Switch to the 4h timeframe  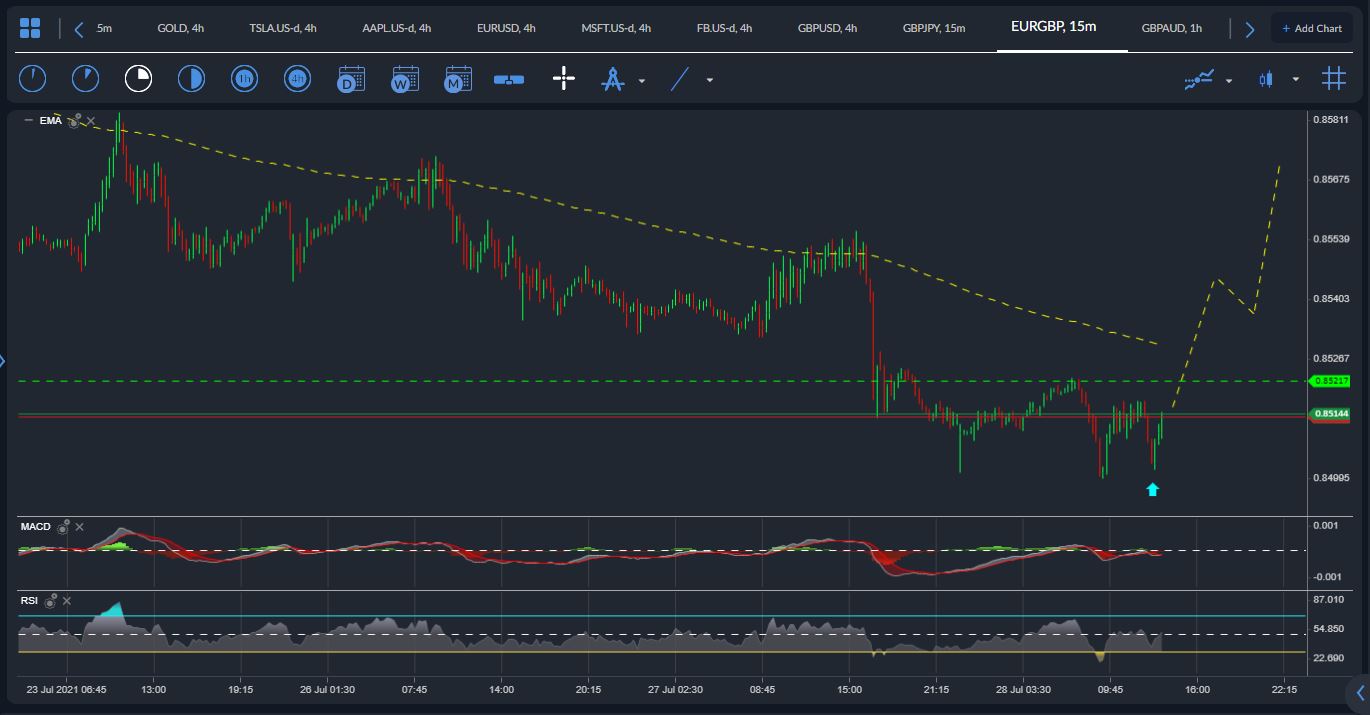297,79
